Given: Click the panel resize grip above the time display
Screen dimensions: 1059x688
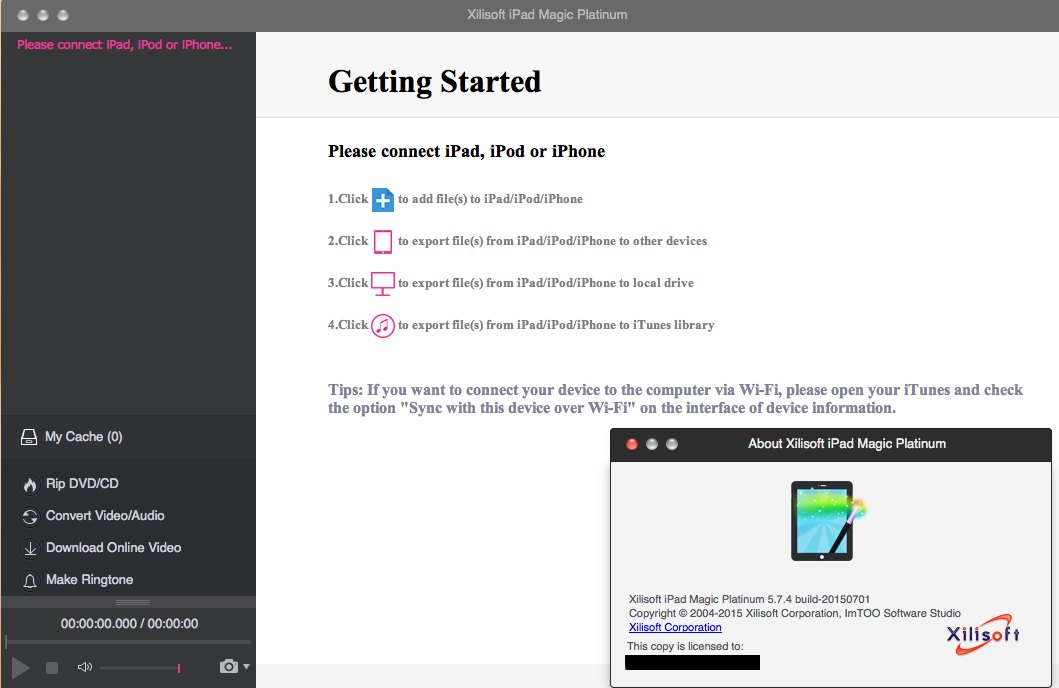Looking at the screenshot, I should [x=133, y=602].
